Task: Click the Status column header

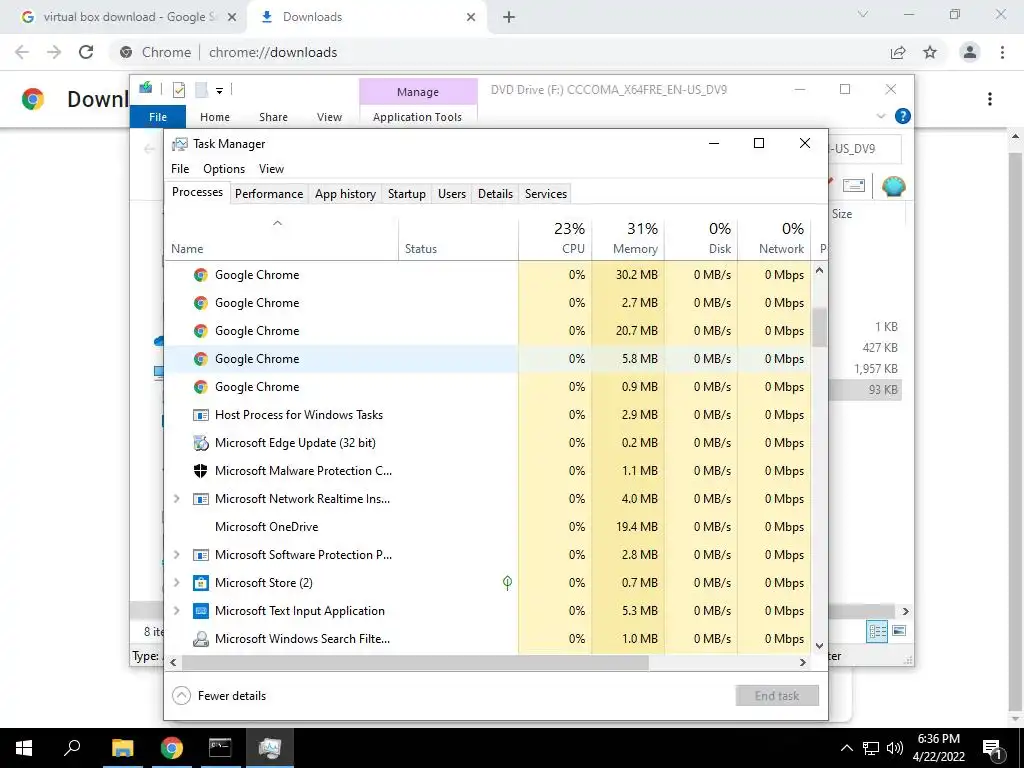Action: tap(458, 238)
